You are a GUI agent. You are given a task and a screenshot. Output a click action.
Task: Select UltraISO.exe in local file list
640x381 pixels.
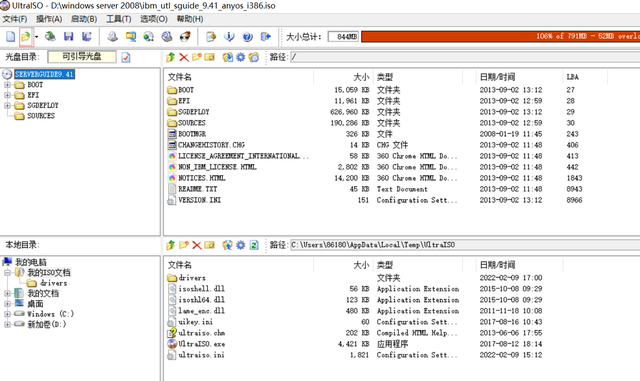pyautogui.click(x=202, y=344)
